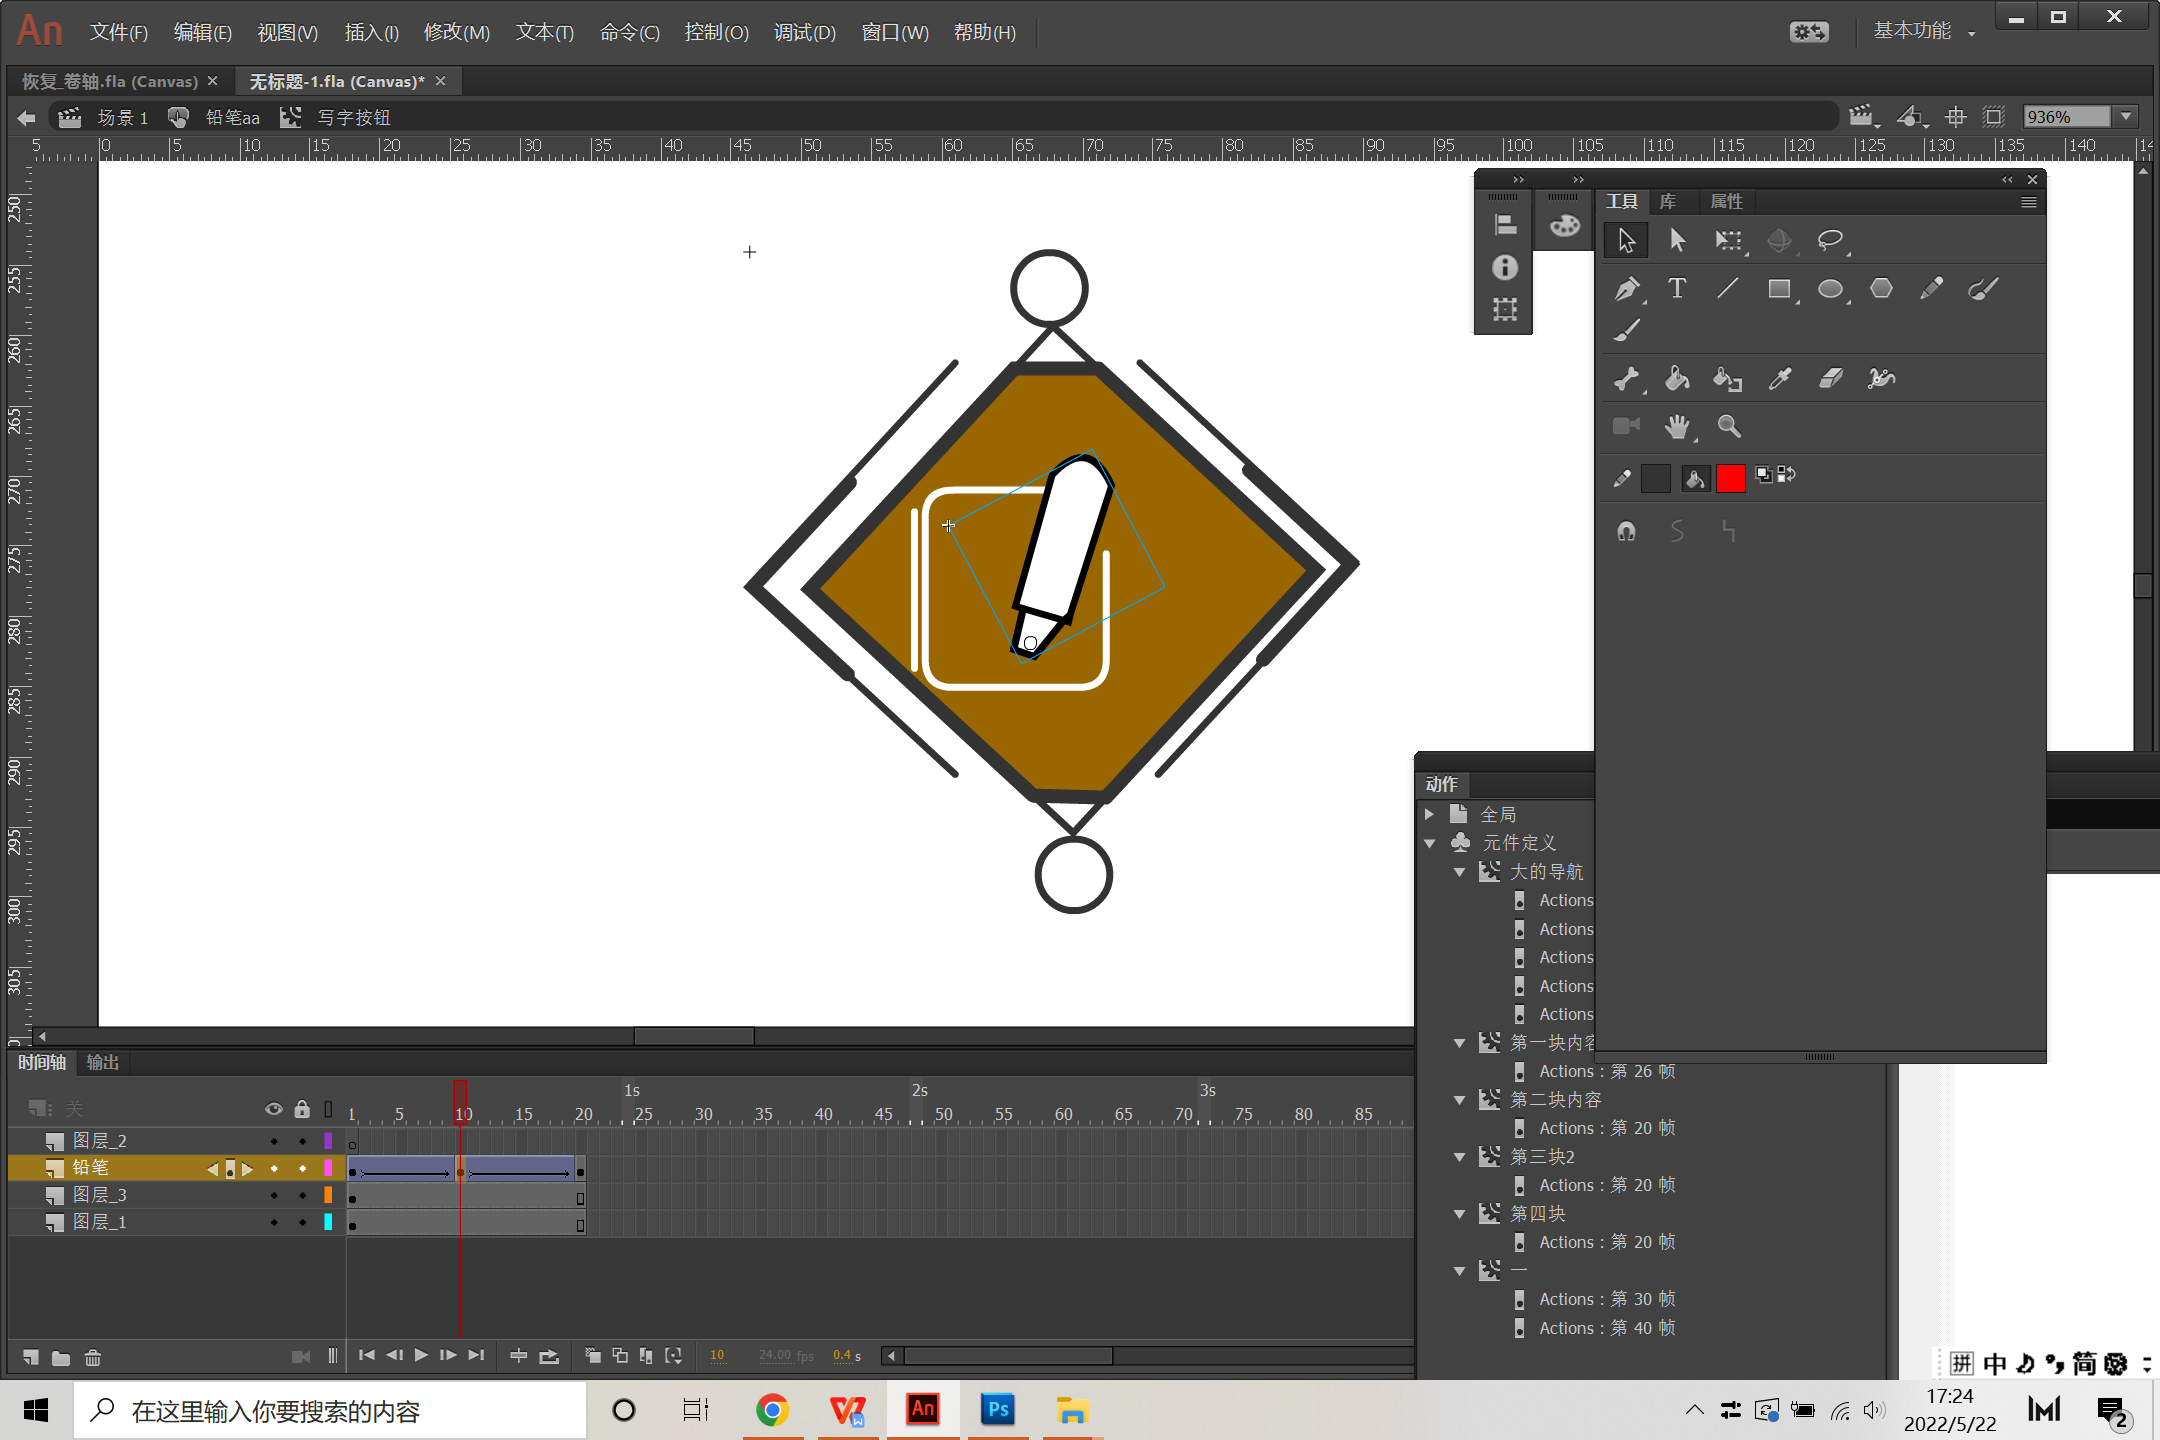Select the Text tool
The width and height of the screenshot is (2160, 1440).
[1677, 289]
